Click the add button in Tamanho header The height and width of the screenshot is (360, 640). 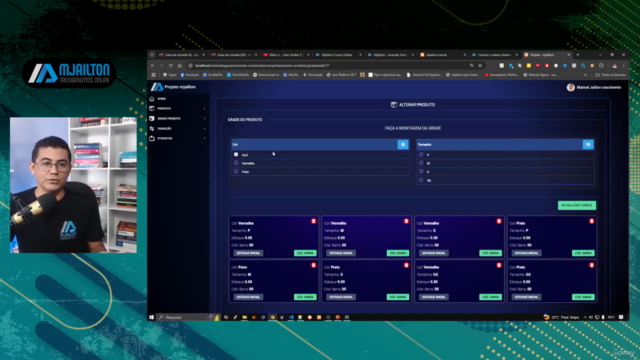pos(588,144)
